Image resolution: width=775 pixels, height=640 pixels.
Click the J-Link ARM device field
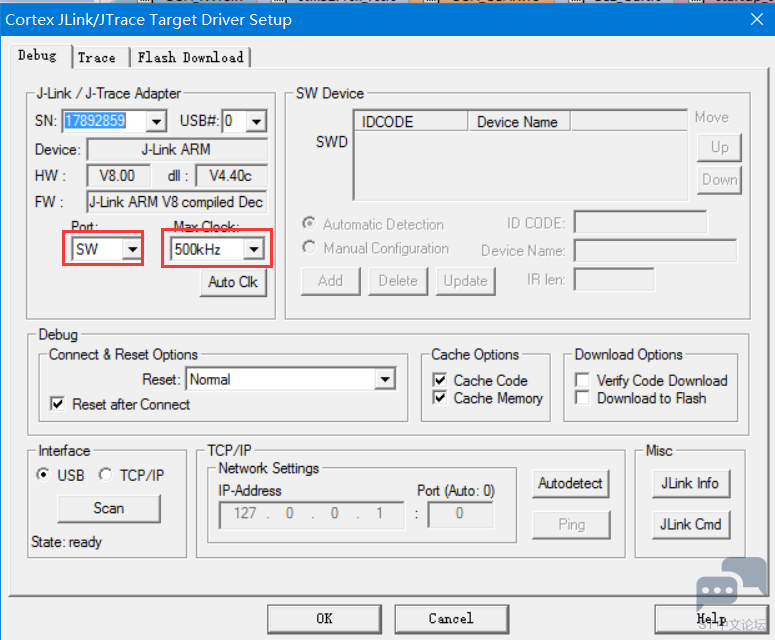(x=177, y=150)
